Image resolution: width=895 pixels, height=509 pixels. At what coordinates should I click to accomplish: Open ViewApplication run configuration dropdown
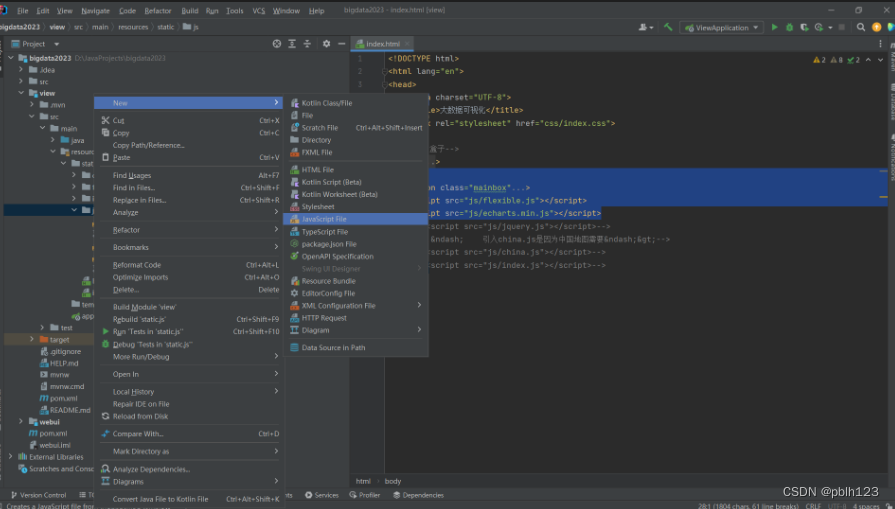[x=721, y=27]
